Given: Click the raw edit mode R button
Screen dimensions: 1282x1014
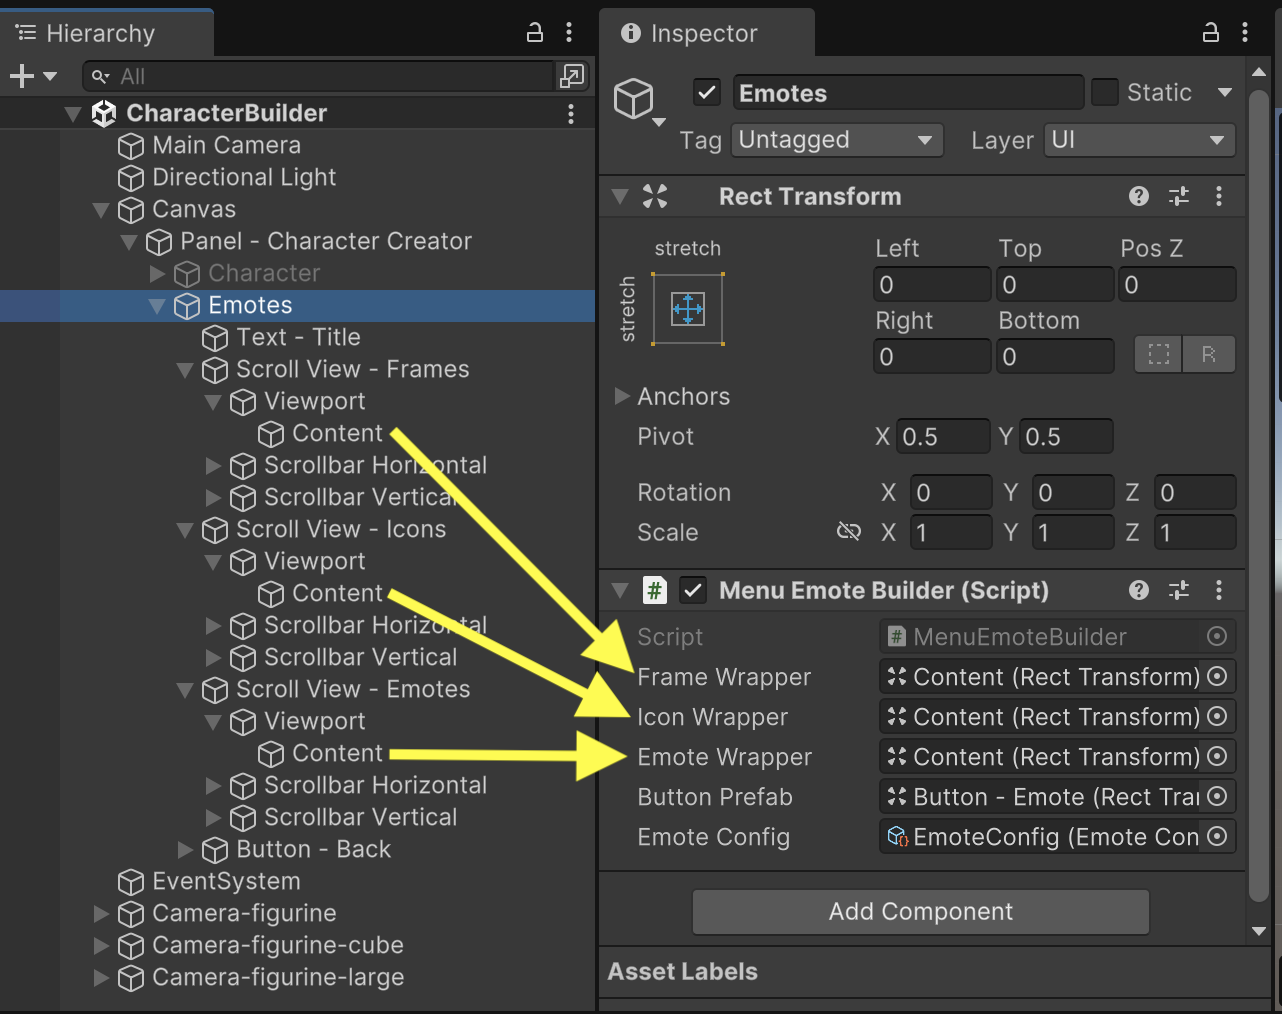Looking at the screenshot, I should (x=1208, y=355).
